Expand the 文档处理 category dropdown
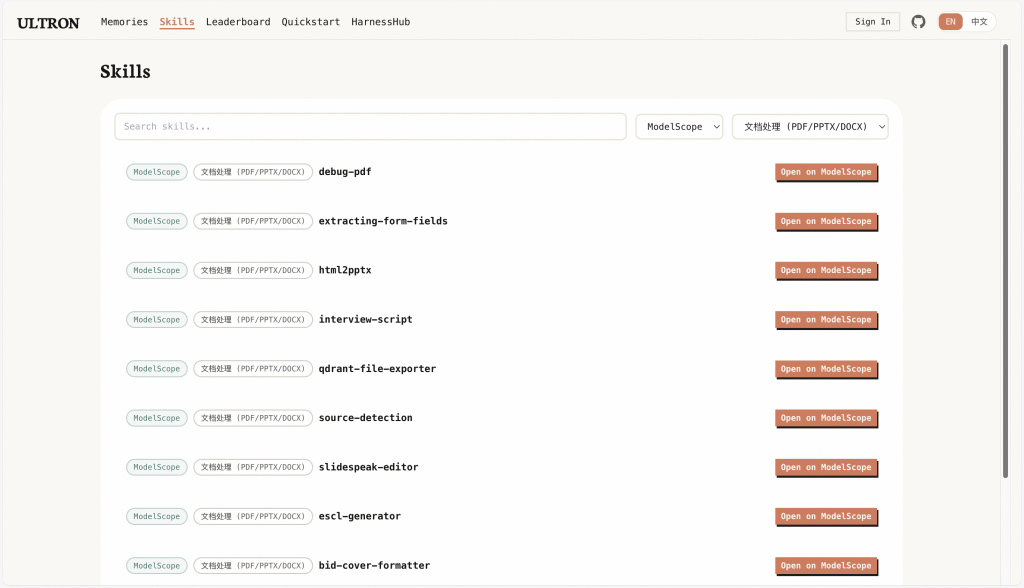 click(810, 127)
